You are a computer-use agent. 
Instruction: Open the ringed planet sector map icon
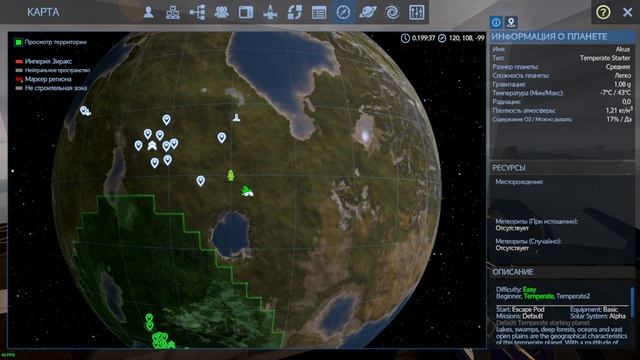(368, 12)
